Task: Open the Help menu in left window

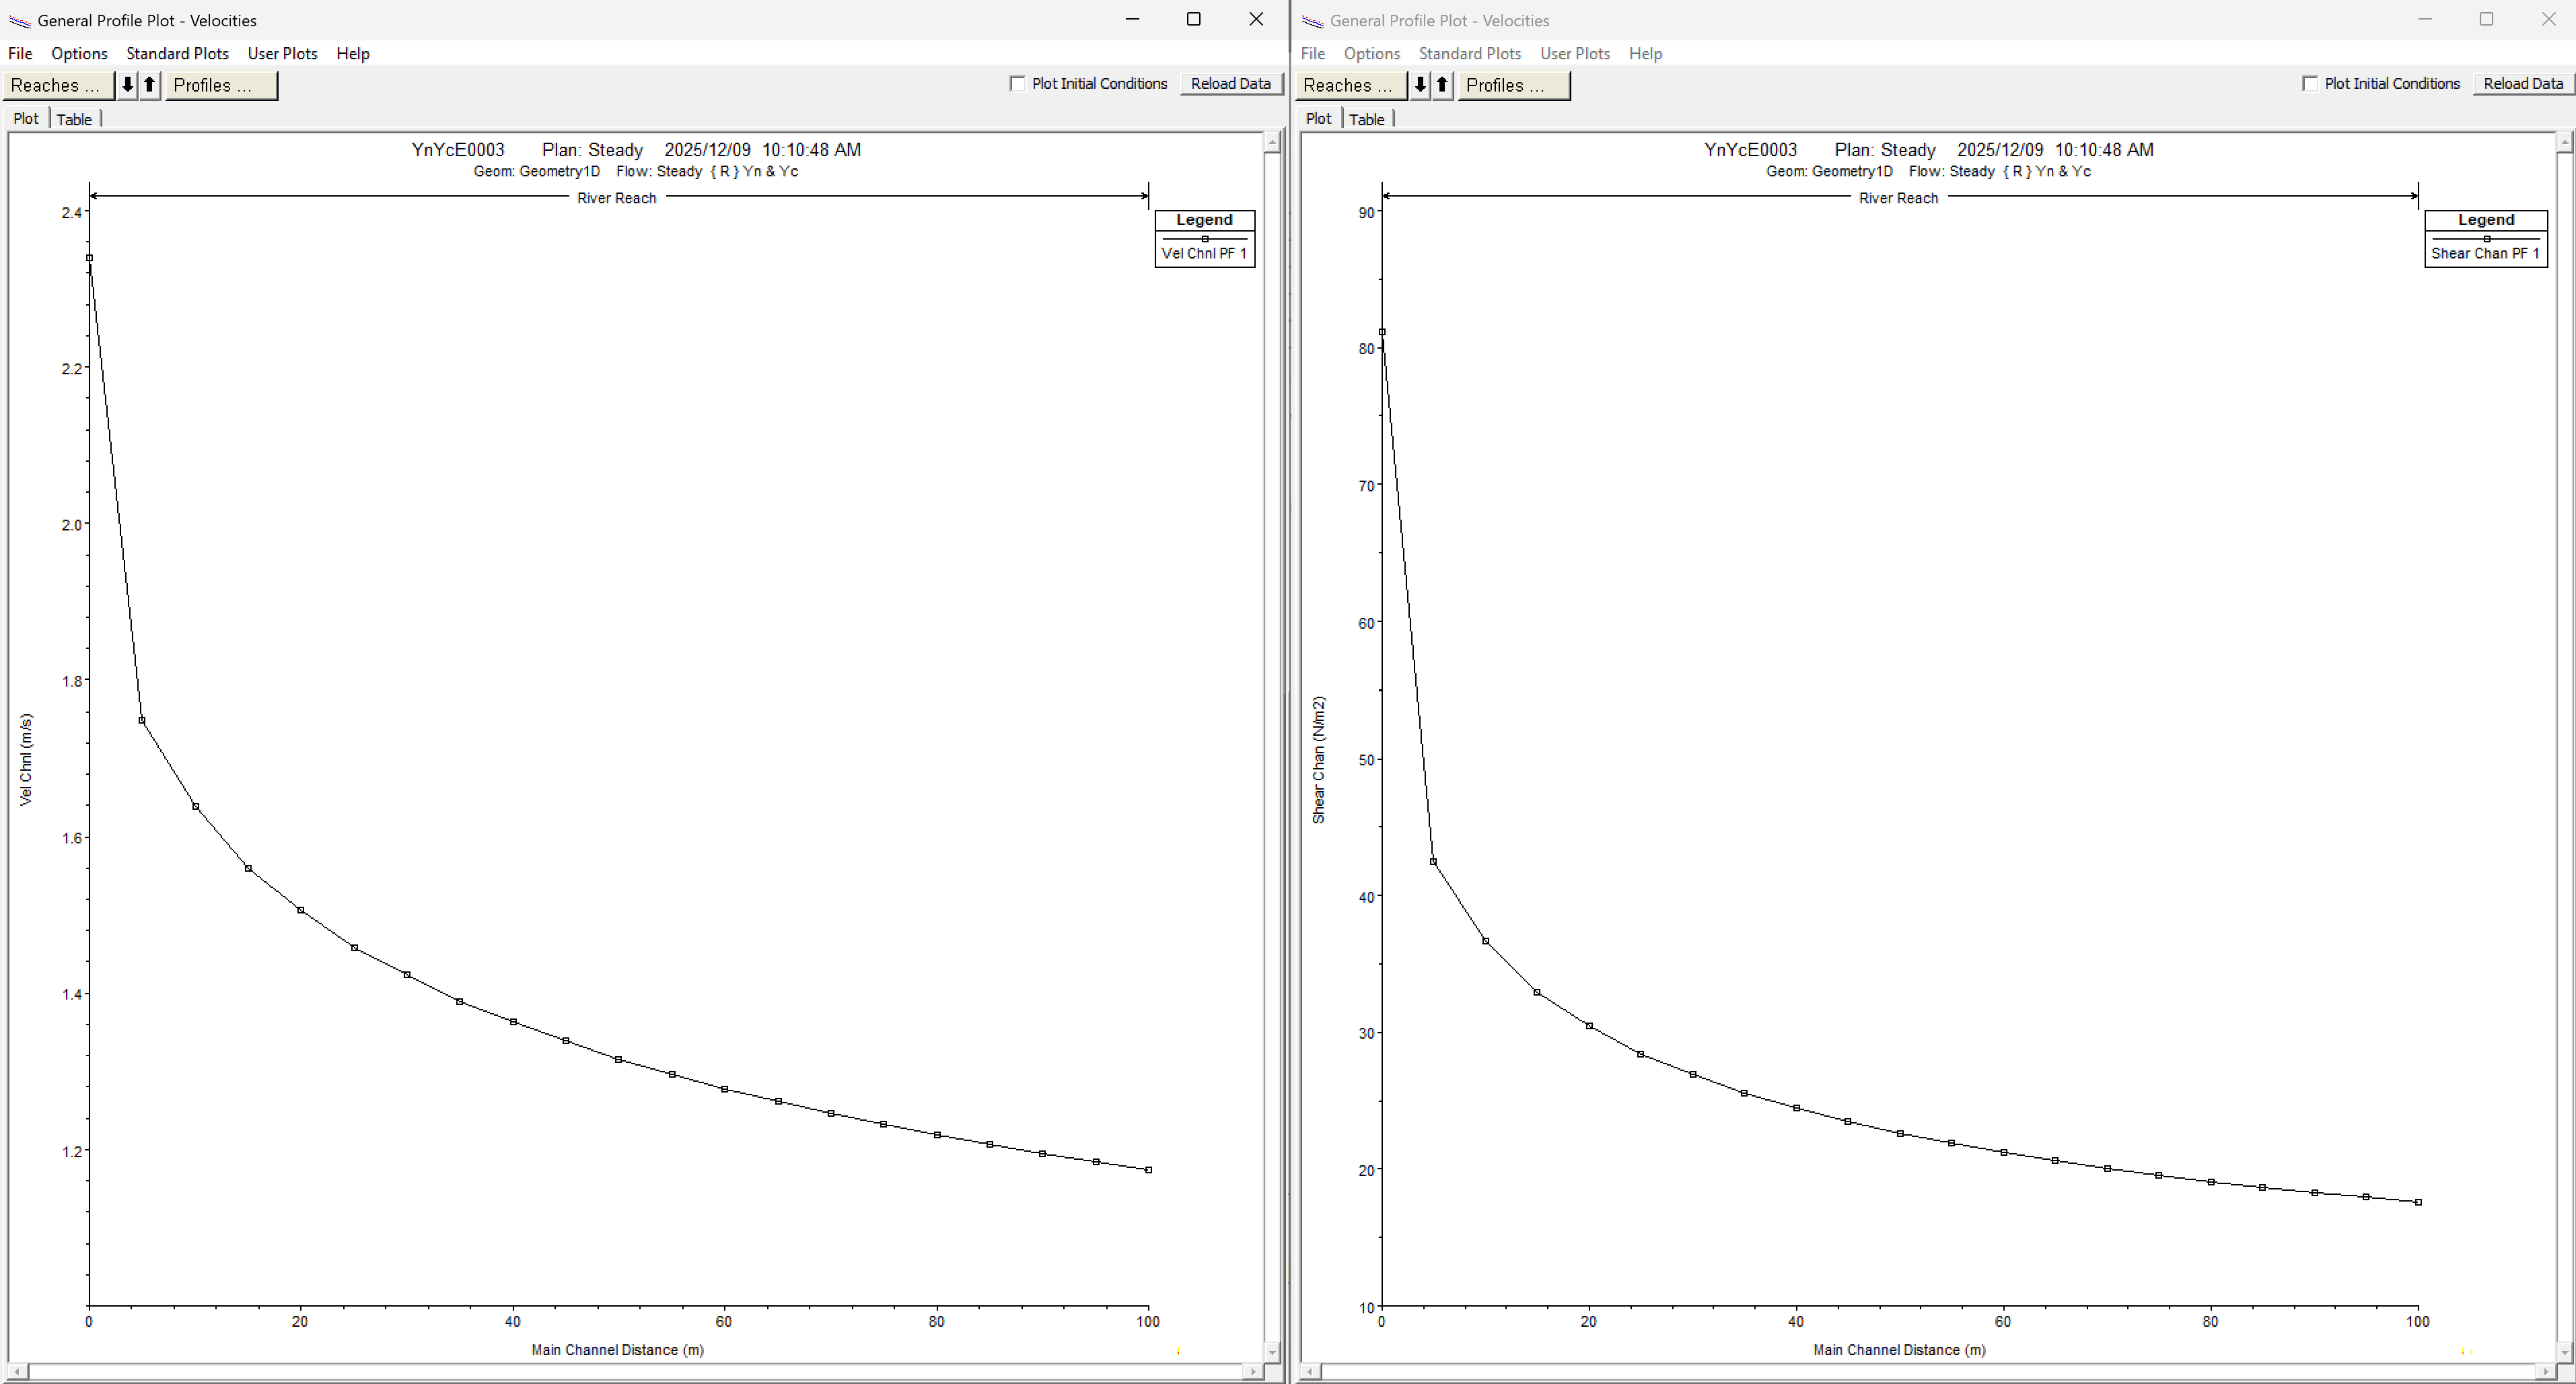Action: [353, 54]
